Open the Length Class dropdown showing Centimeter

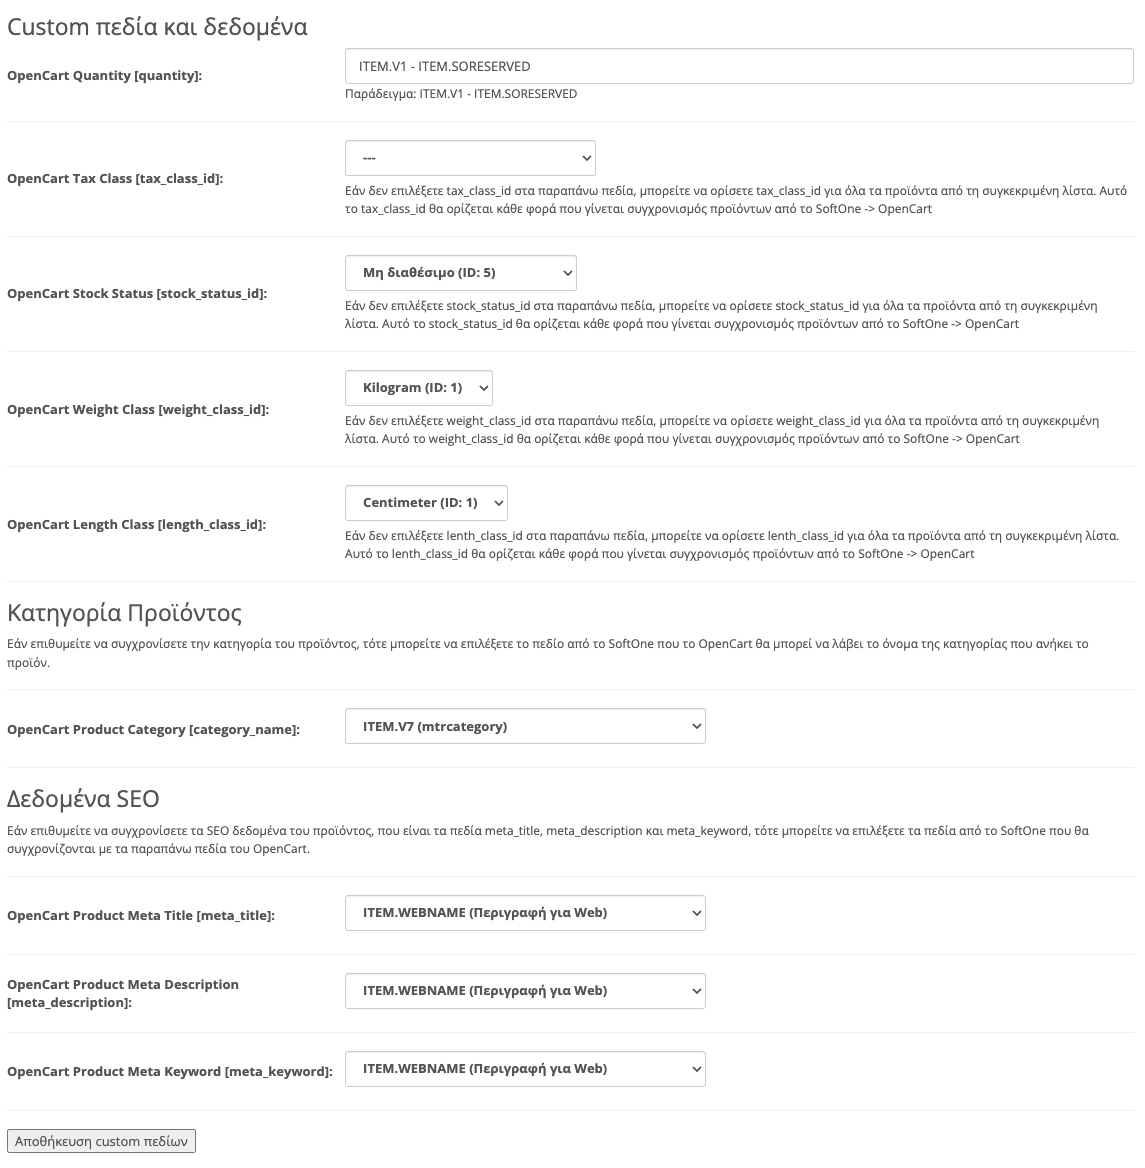(426, 503)
